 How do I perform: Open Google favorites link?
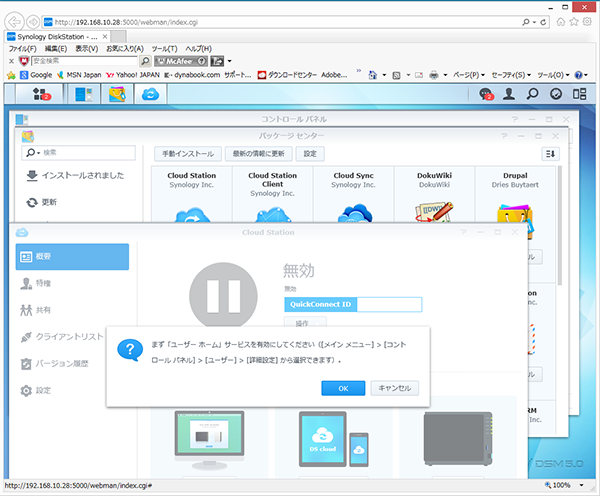[x=36, y=75]
